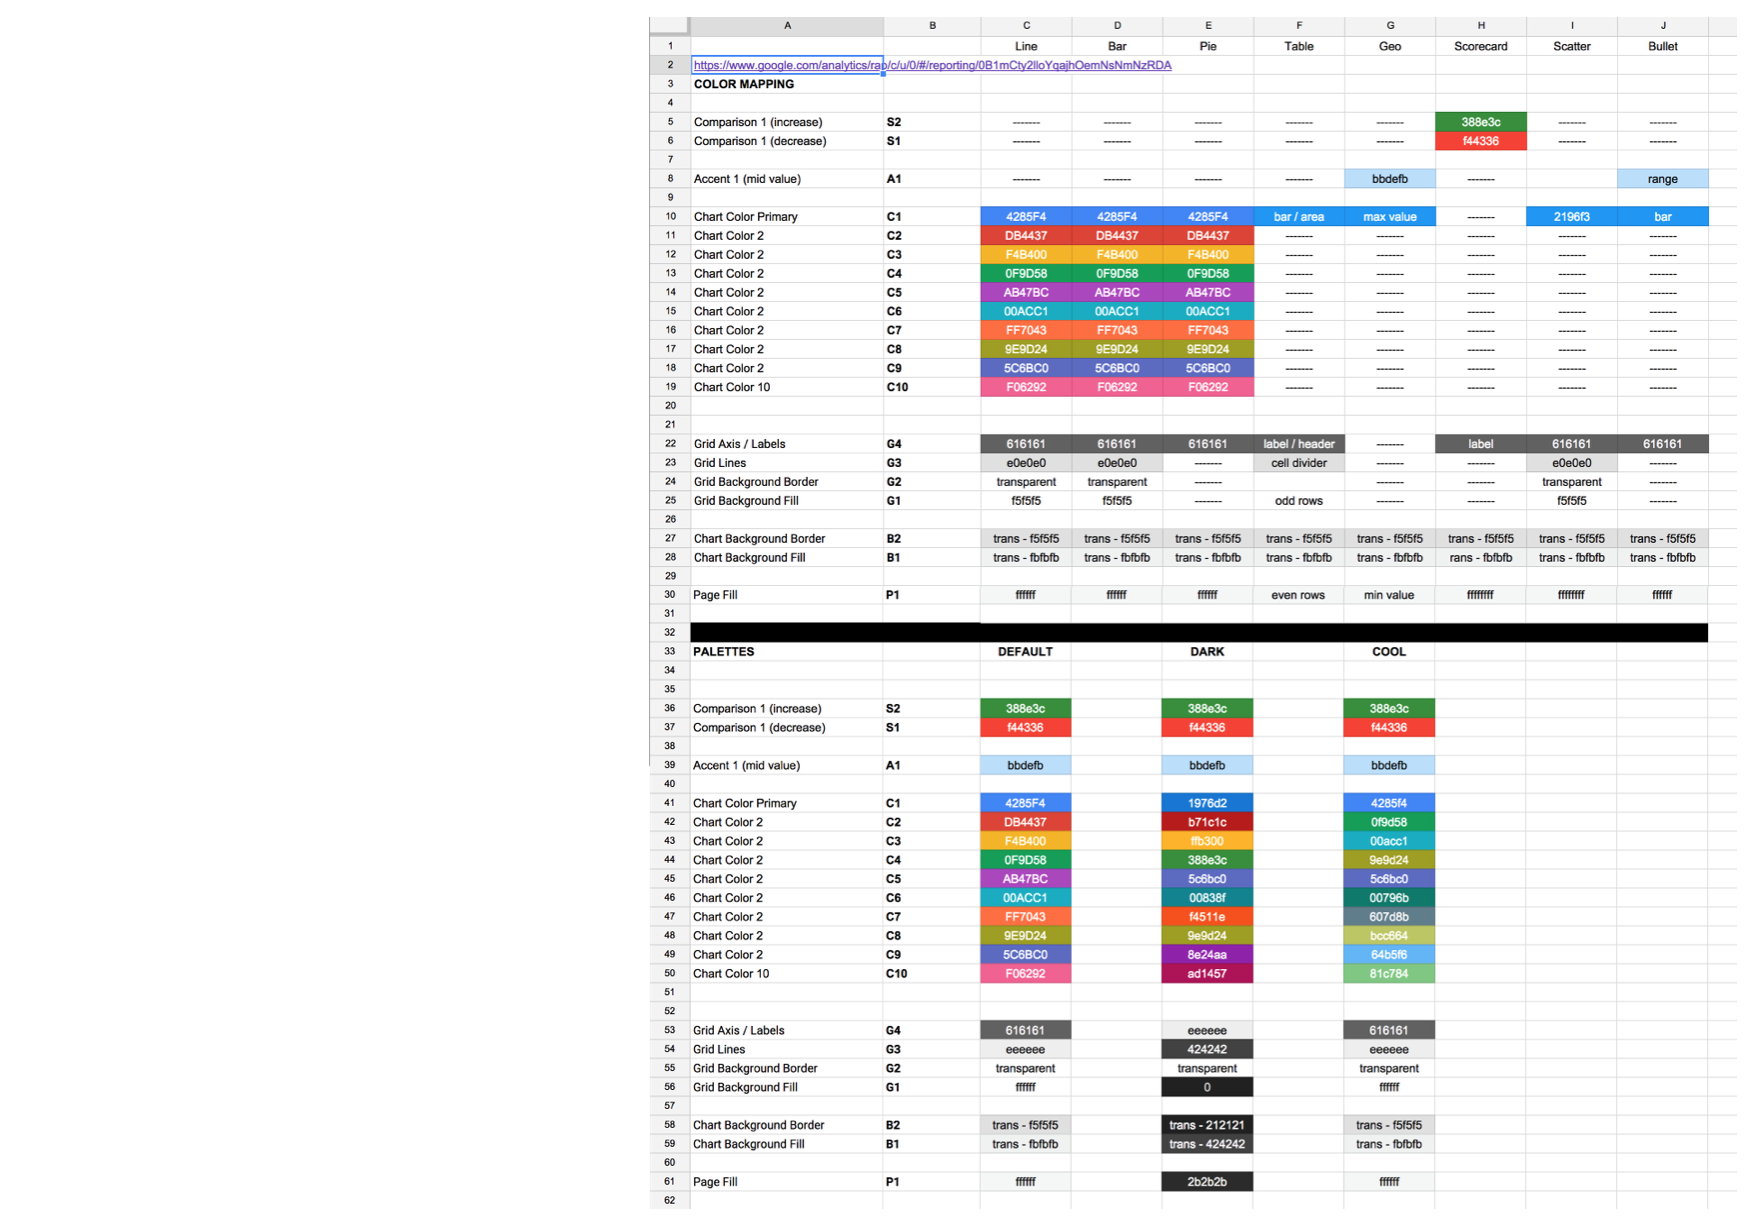1752x1228 pixels.
Task: Select the 'Line' chart type cell
Action: tap(1026, 46)
